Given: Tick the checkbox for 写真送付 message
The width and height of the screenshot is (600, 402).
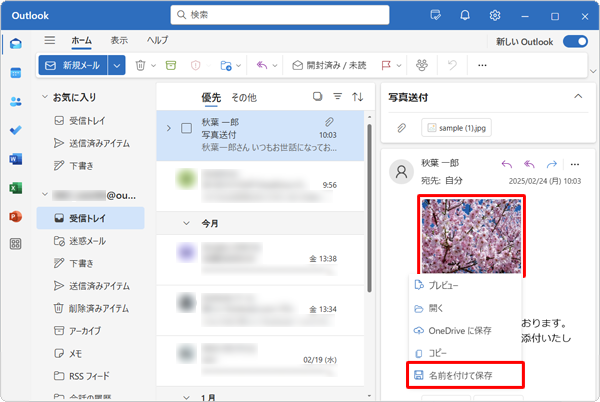Looking at the screenshot, I should (186, 128).
